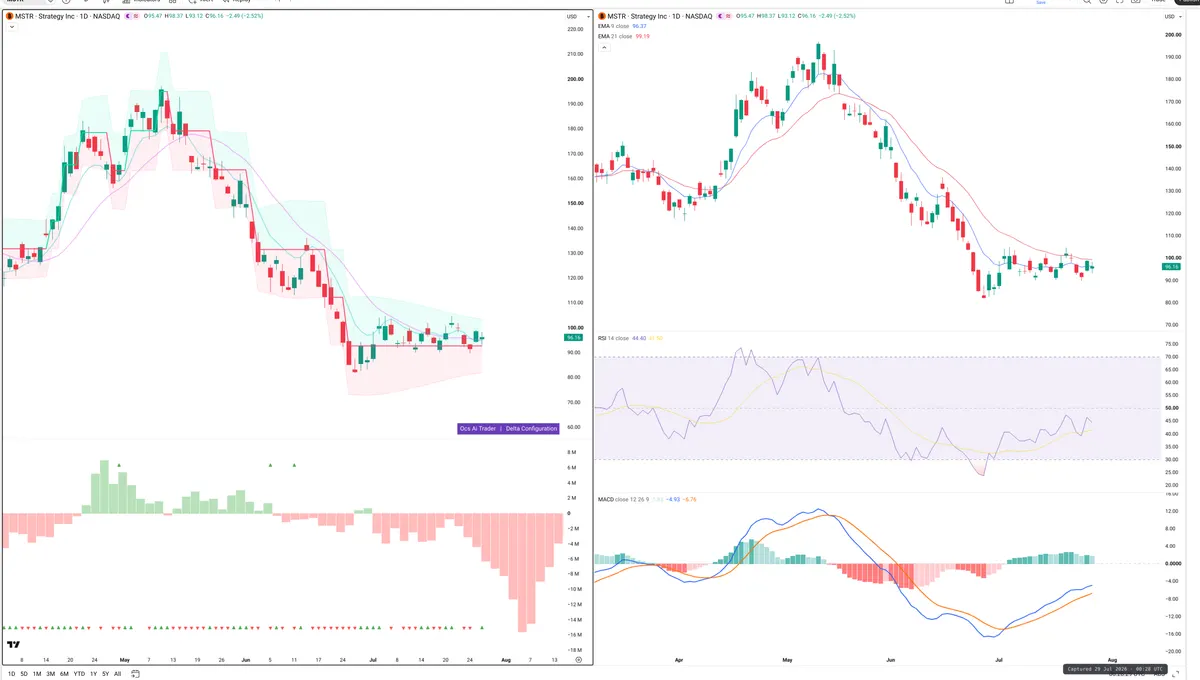Click the 70.00 level on RSI scale

pos(1172,357)
